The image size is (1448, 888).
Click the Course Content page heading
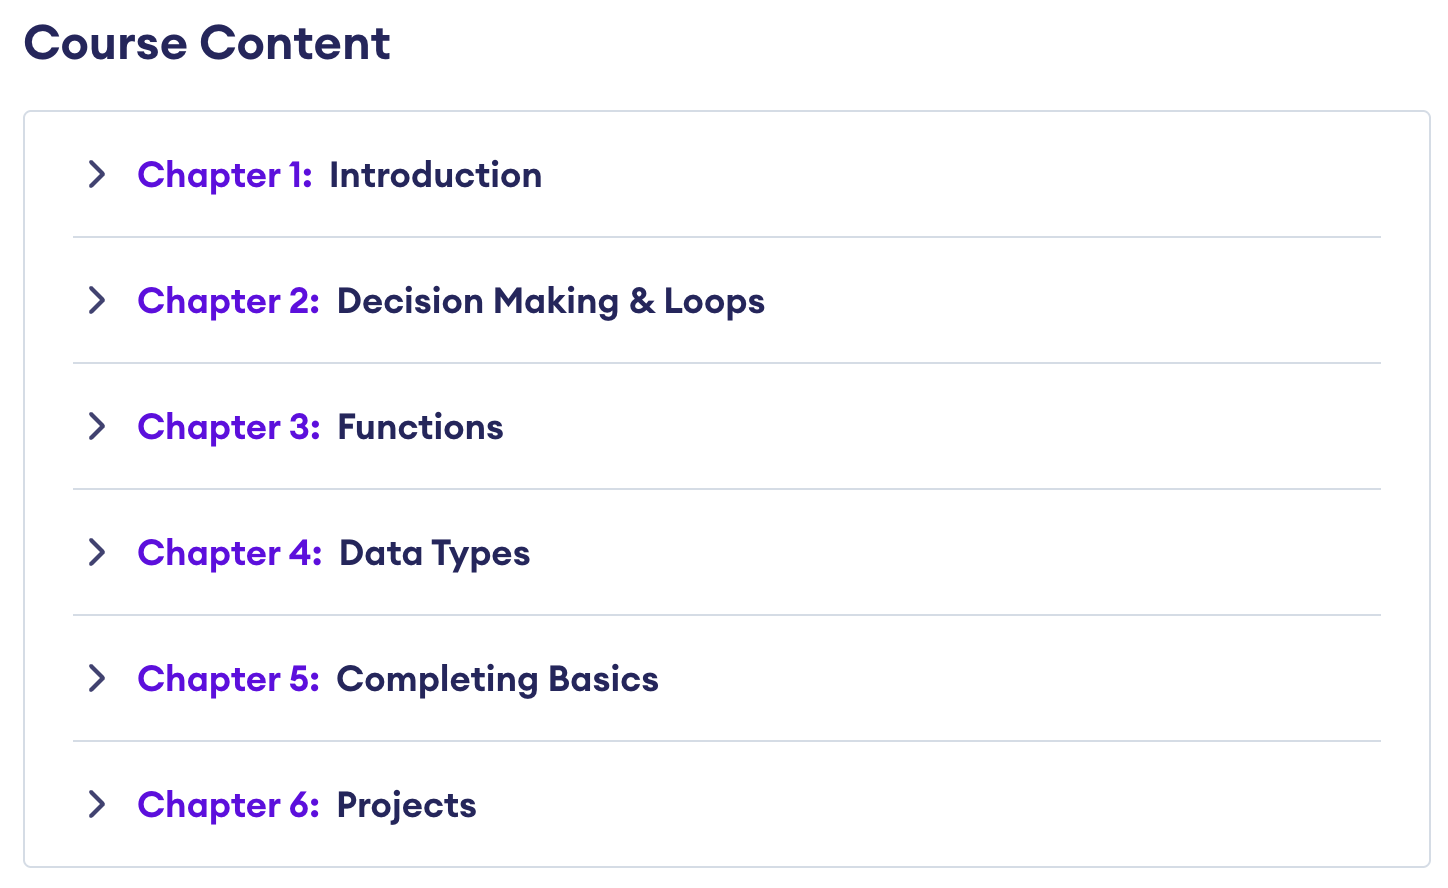click(x=208, y=42)
